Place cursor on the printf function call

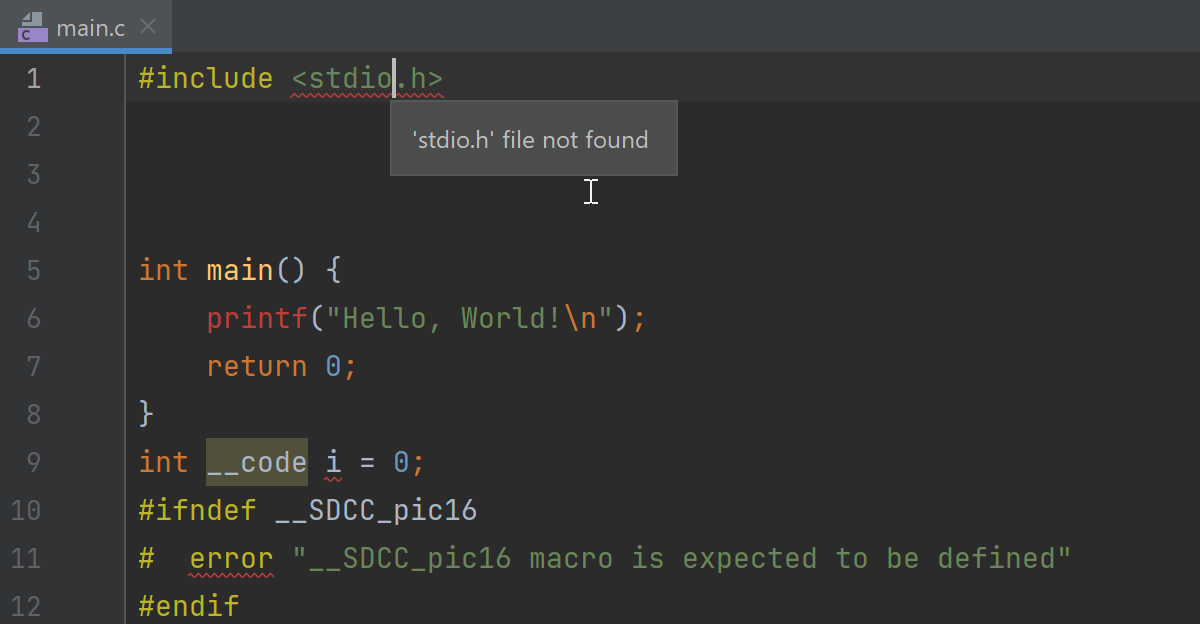point(255,317)
